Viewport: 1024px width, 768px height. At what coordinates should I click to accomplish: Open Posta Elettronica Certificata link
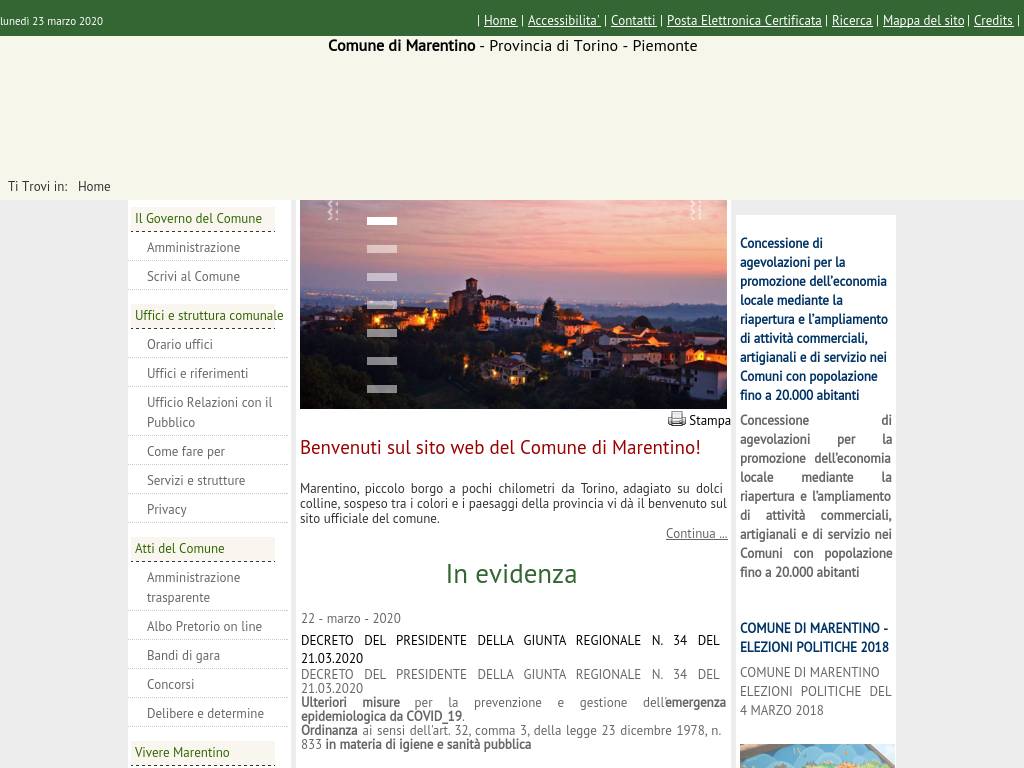click(x=744, y=20)
